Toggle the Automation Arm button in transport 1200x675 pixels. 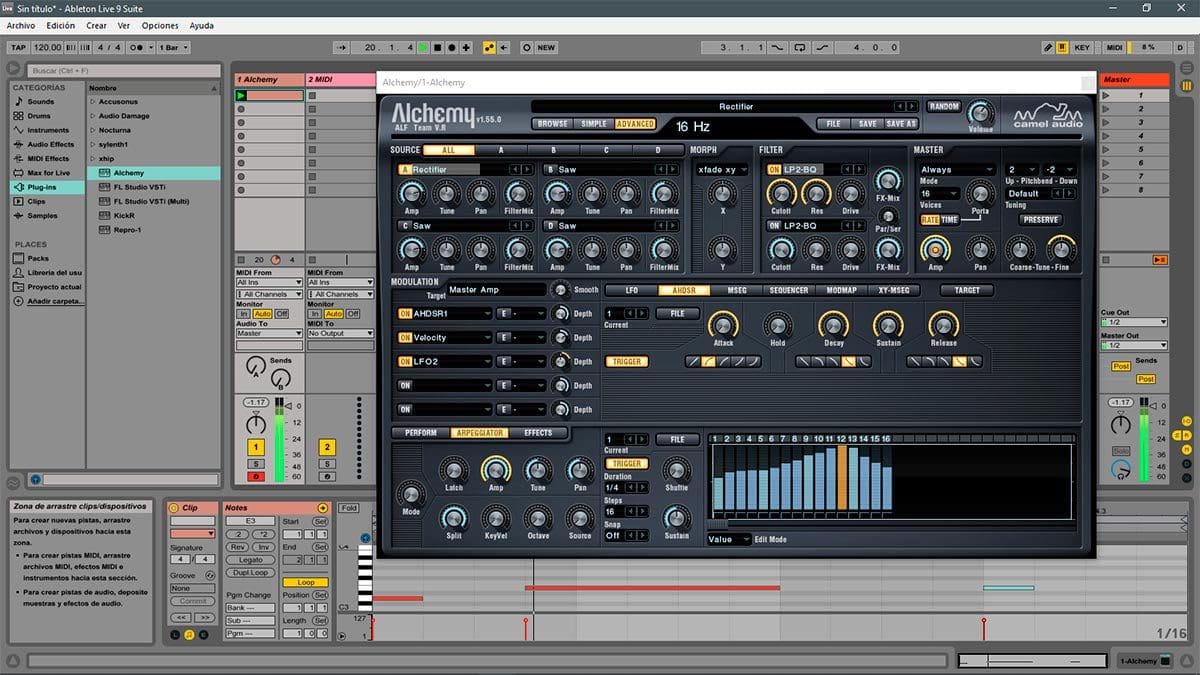[488, 47]
